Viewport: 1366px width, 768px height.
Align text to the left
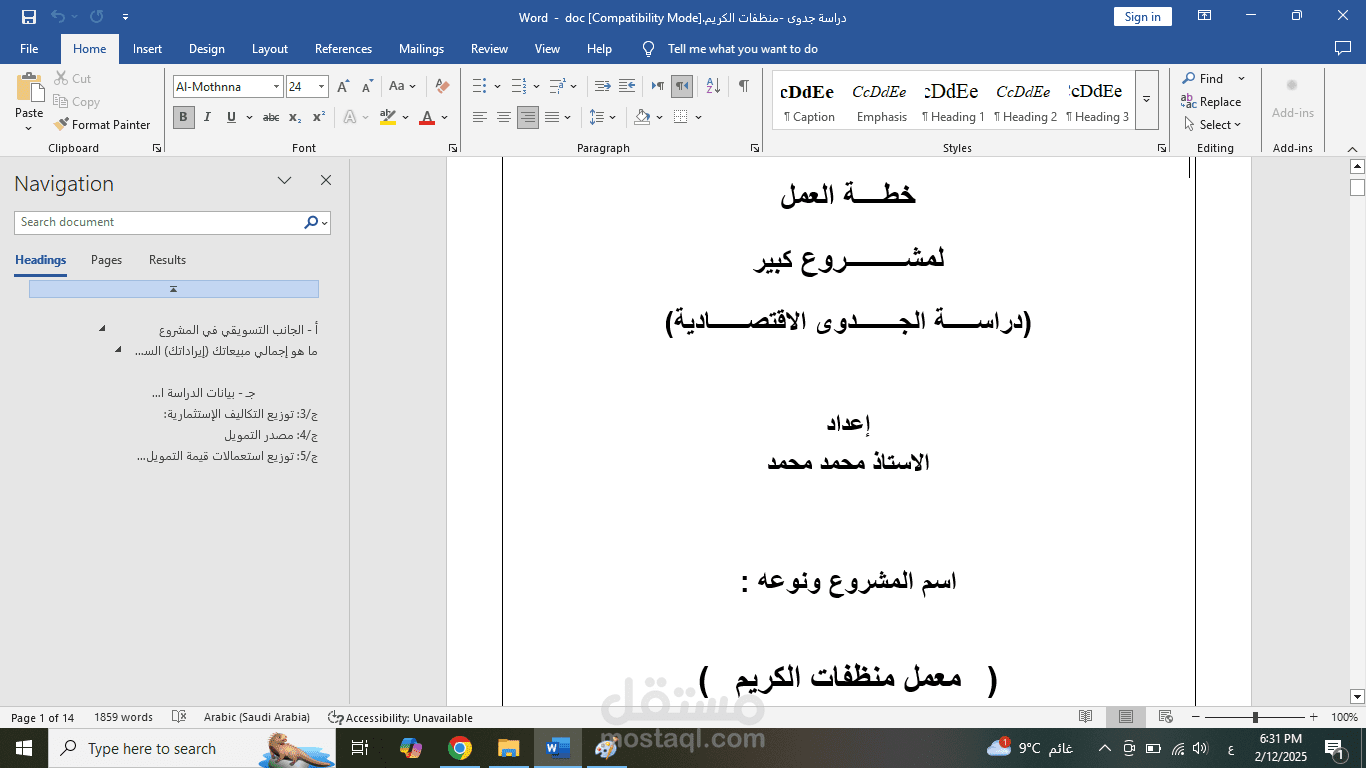coord(480,117)
